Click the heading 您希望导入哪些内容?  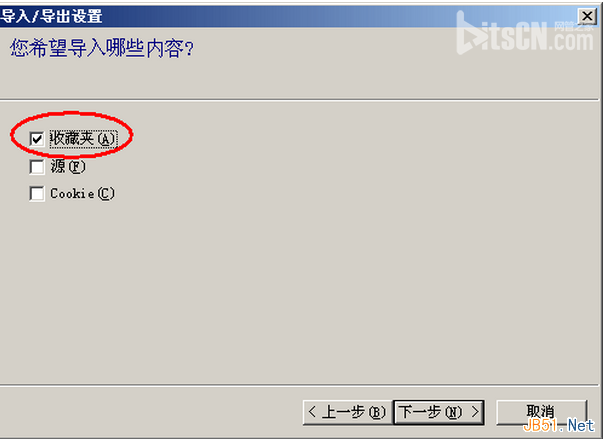pos(102,48)
